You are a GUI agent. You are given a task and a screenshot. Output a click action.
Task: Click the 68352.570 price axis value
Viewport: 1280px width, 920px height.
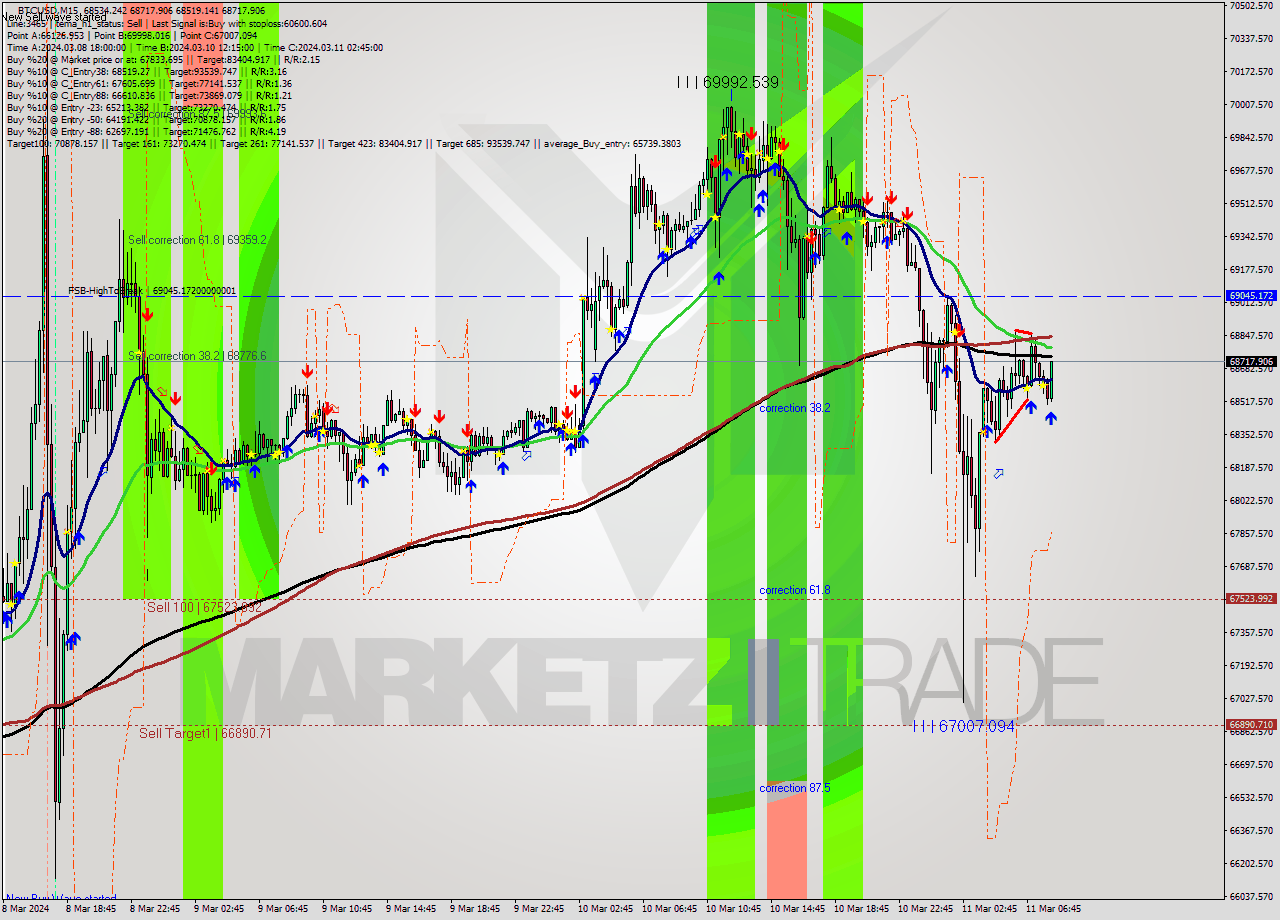1251,434
